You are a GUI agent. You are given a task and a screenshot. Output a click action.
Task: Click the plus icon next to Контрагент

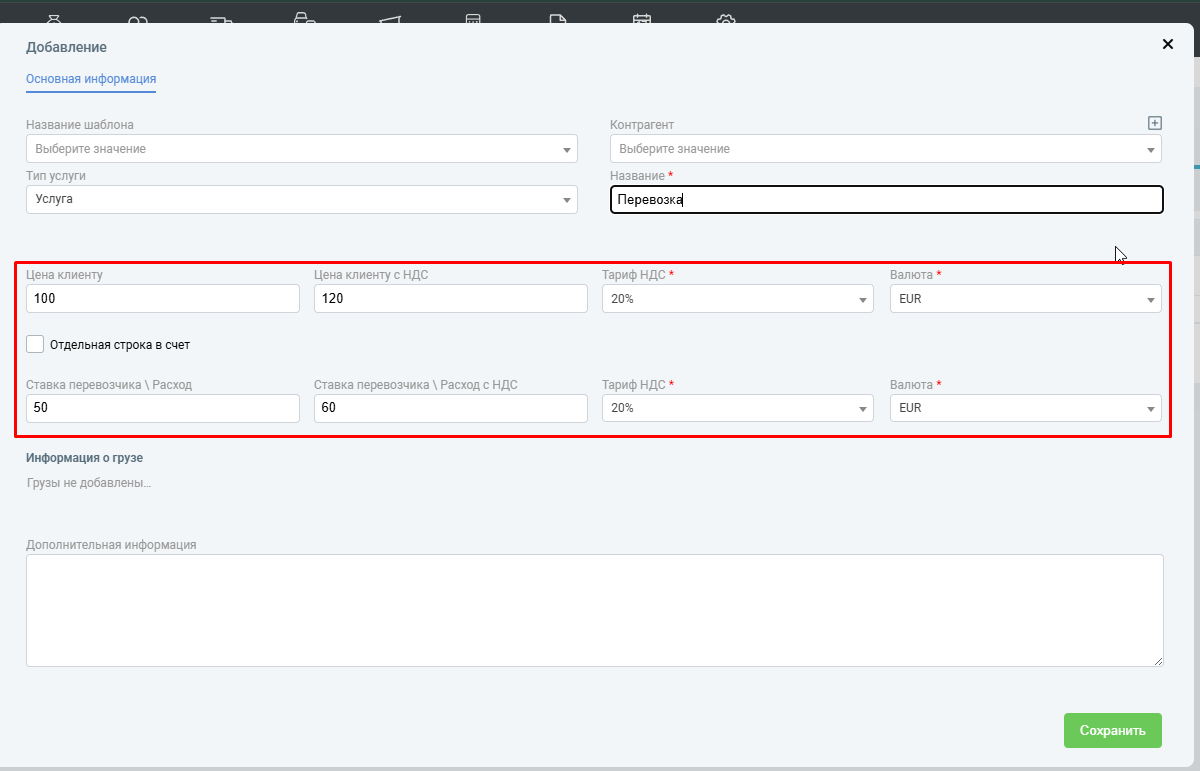pos(1154,123)
